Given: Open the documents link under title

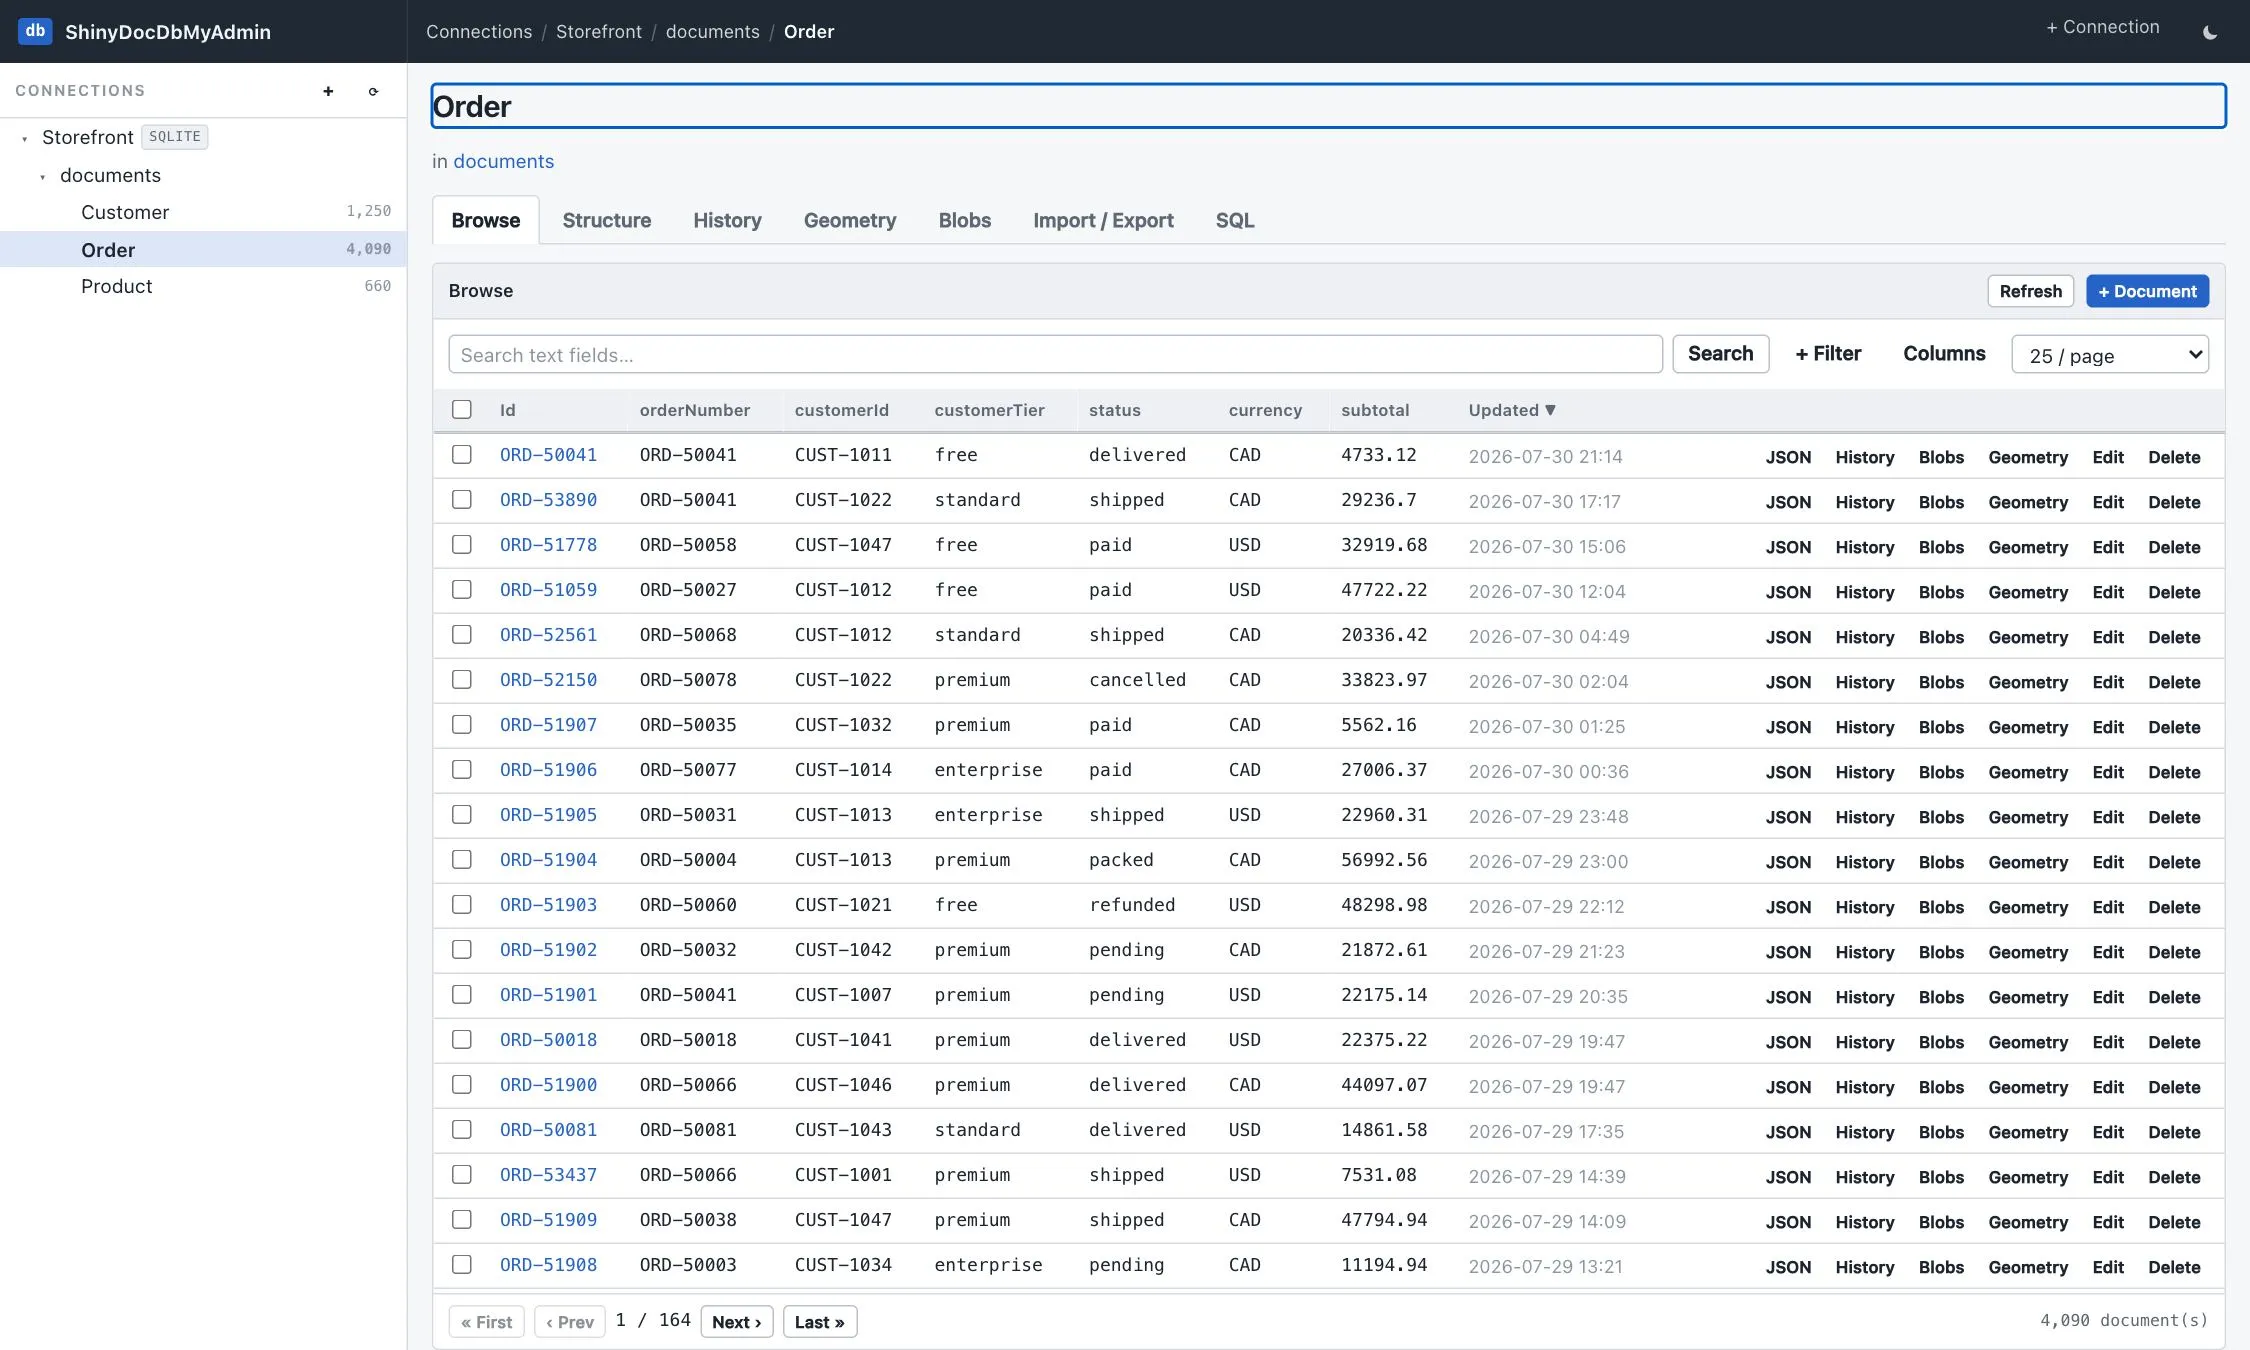Looking at the screenshot, I should point(503,161).
